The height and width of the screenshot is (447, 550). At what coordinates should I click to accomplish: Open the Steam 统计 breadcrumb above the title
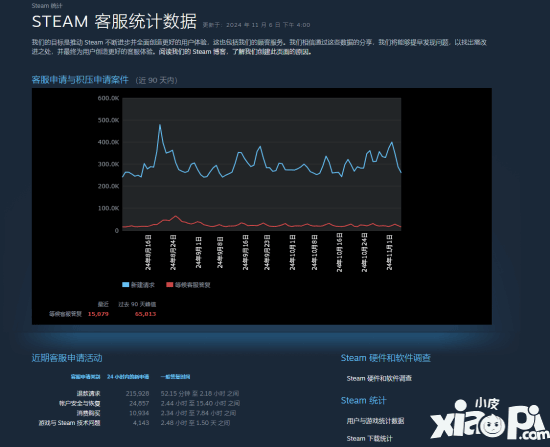pos(47,6)
